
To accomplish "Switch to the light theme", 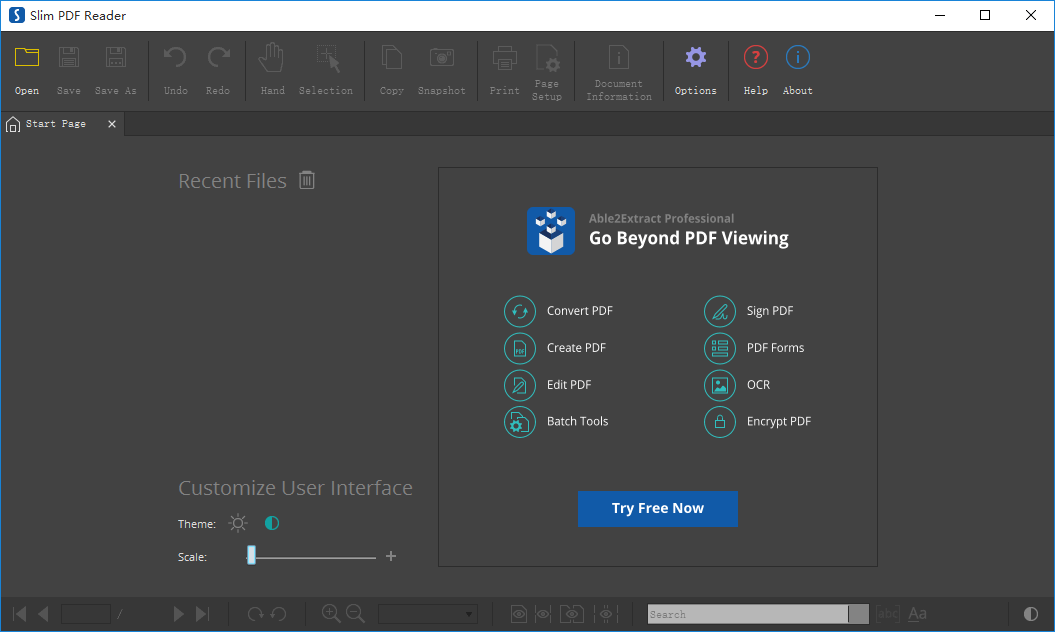I will tap(238, 523).
